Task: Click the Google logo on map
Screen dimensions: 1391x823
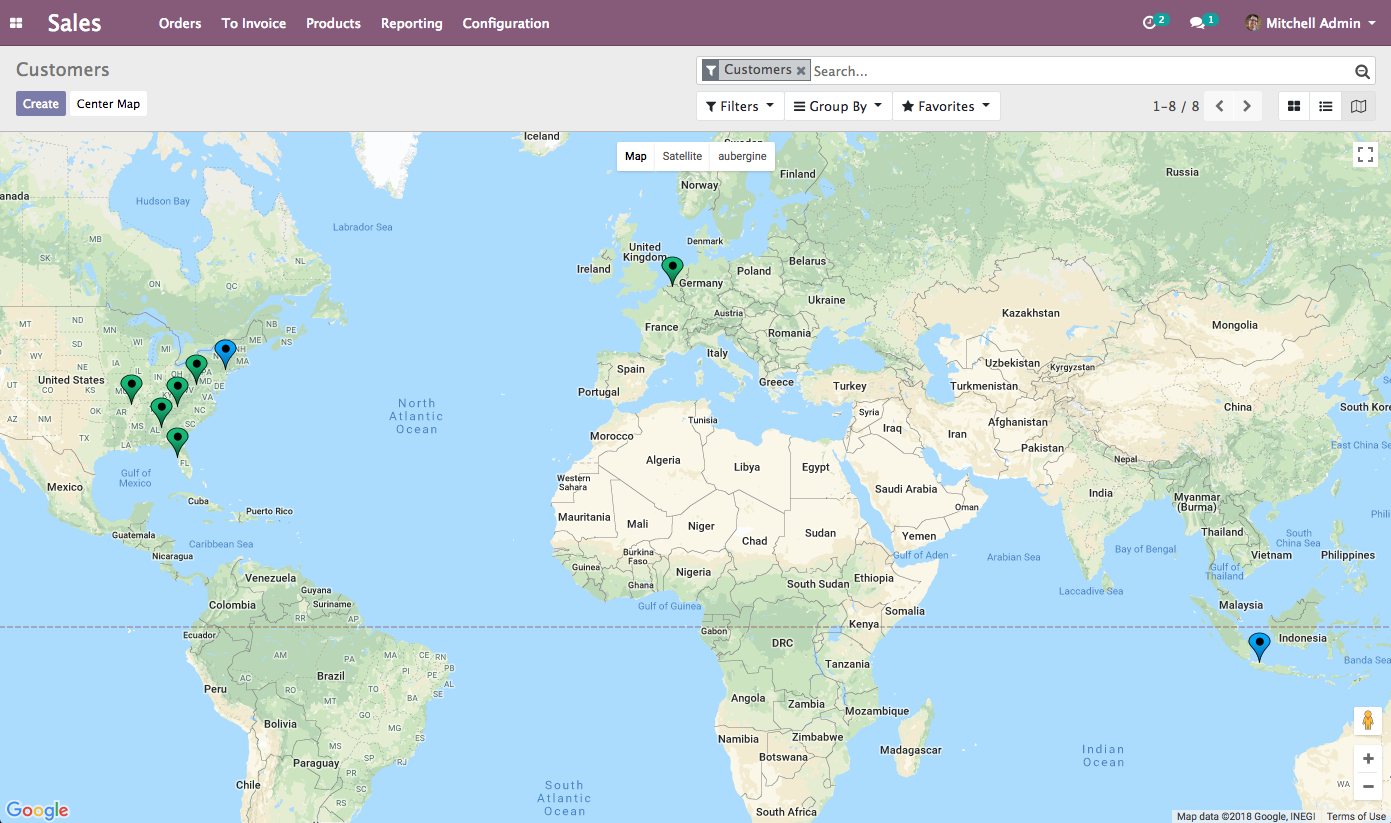Action: click(37, 810)
